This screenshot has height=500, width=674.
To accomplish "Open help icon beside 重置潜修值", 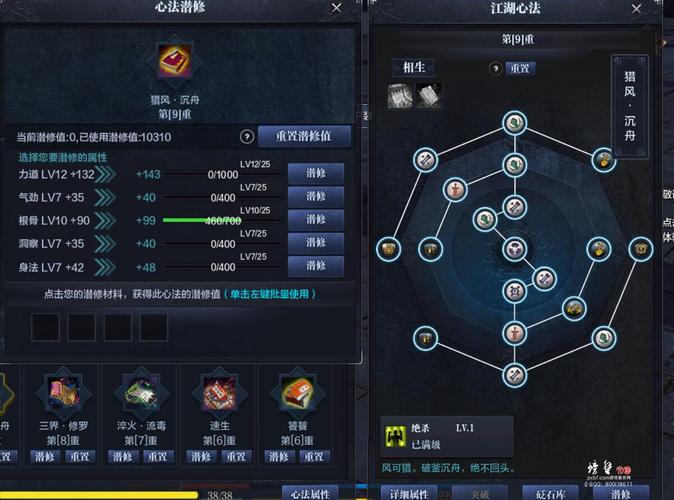I will [x=247, y=137].
